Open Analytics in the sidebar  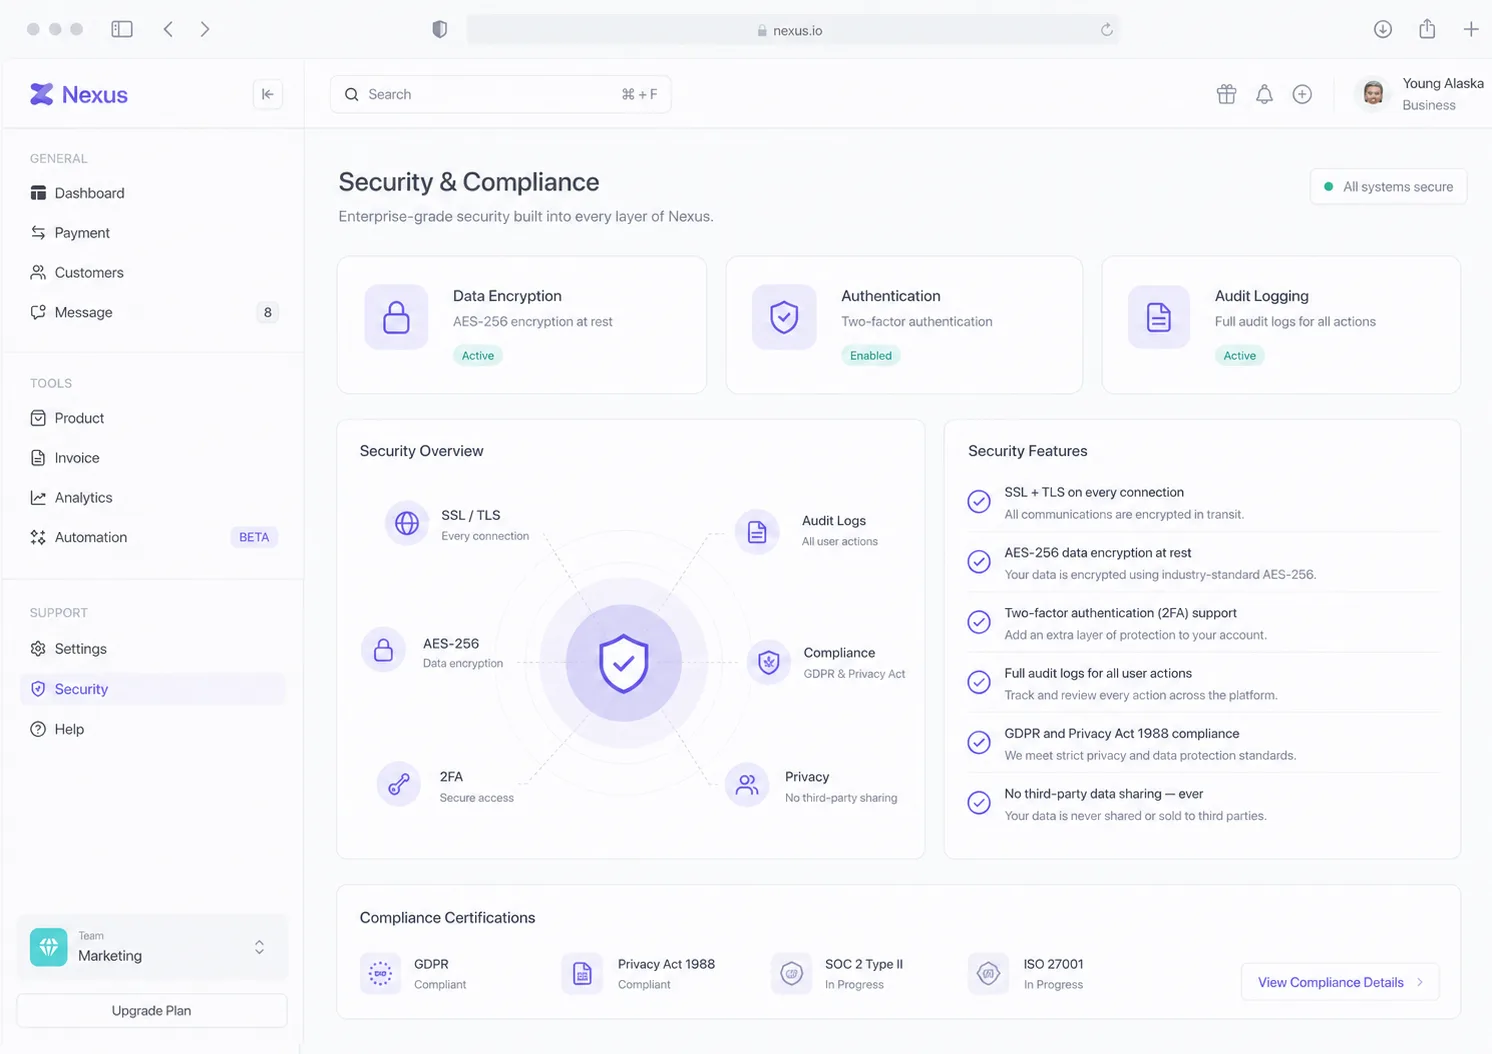tap(153, 497)
